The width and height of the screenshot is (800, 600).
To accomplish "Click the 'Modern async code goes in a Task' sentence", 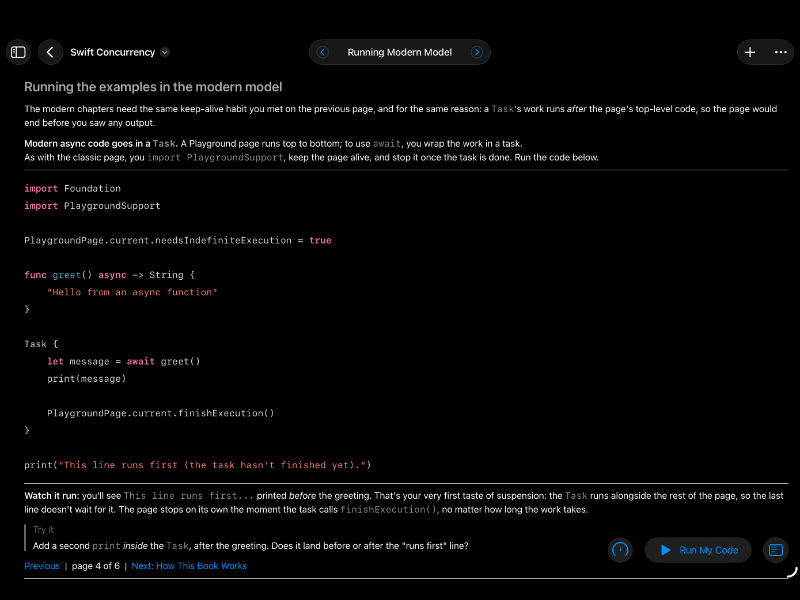I will (x=100, y=144).
